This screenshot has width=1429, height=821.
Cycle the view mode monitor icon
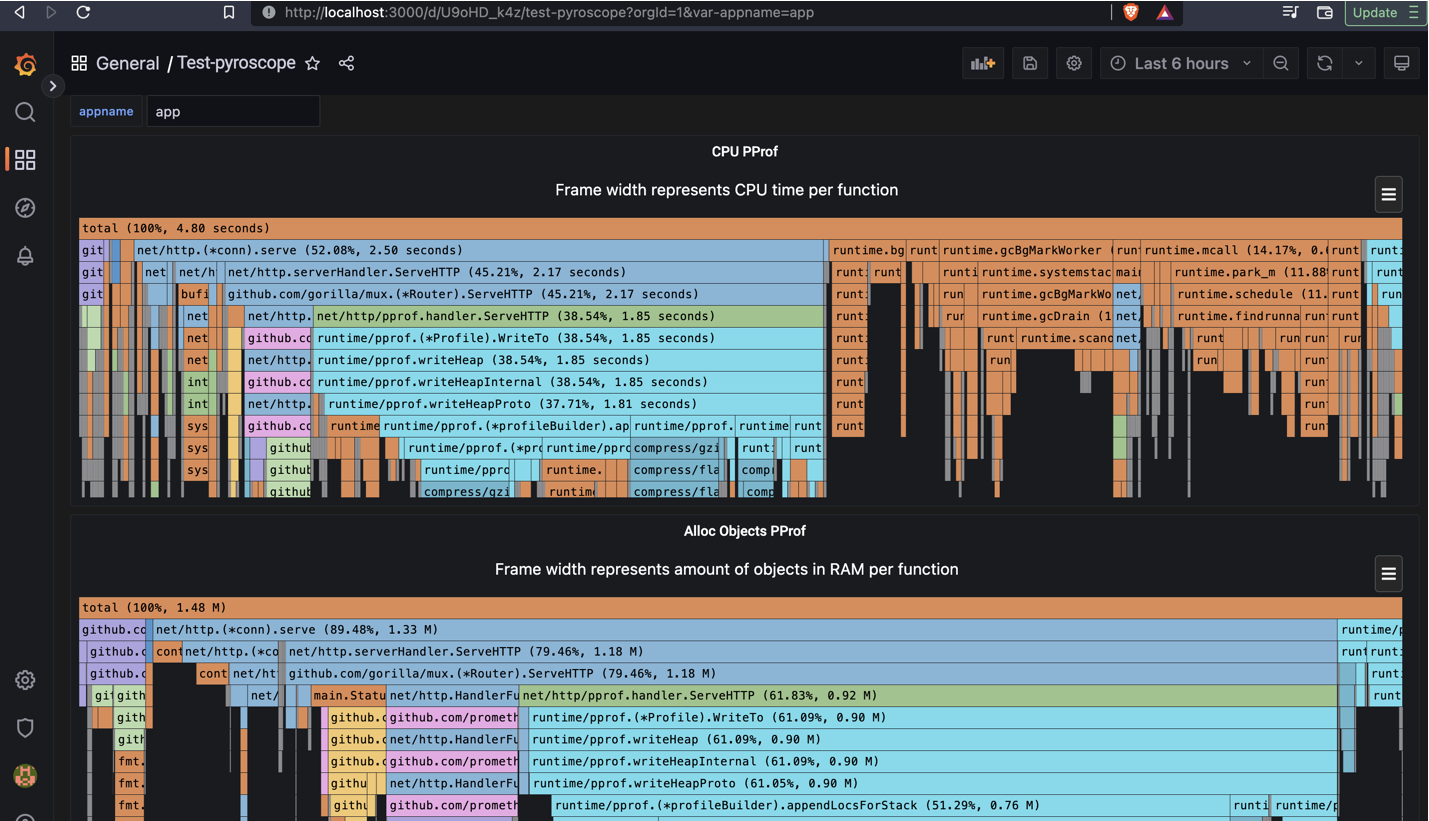1401,63
